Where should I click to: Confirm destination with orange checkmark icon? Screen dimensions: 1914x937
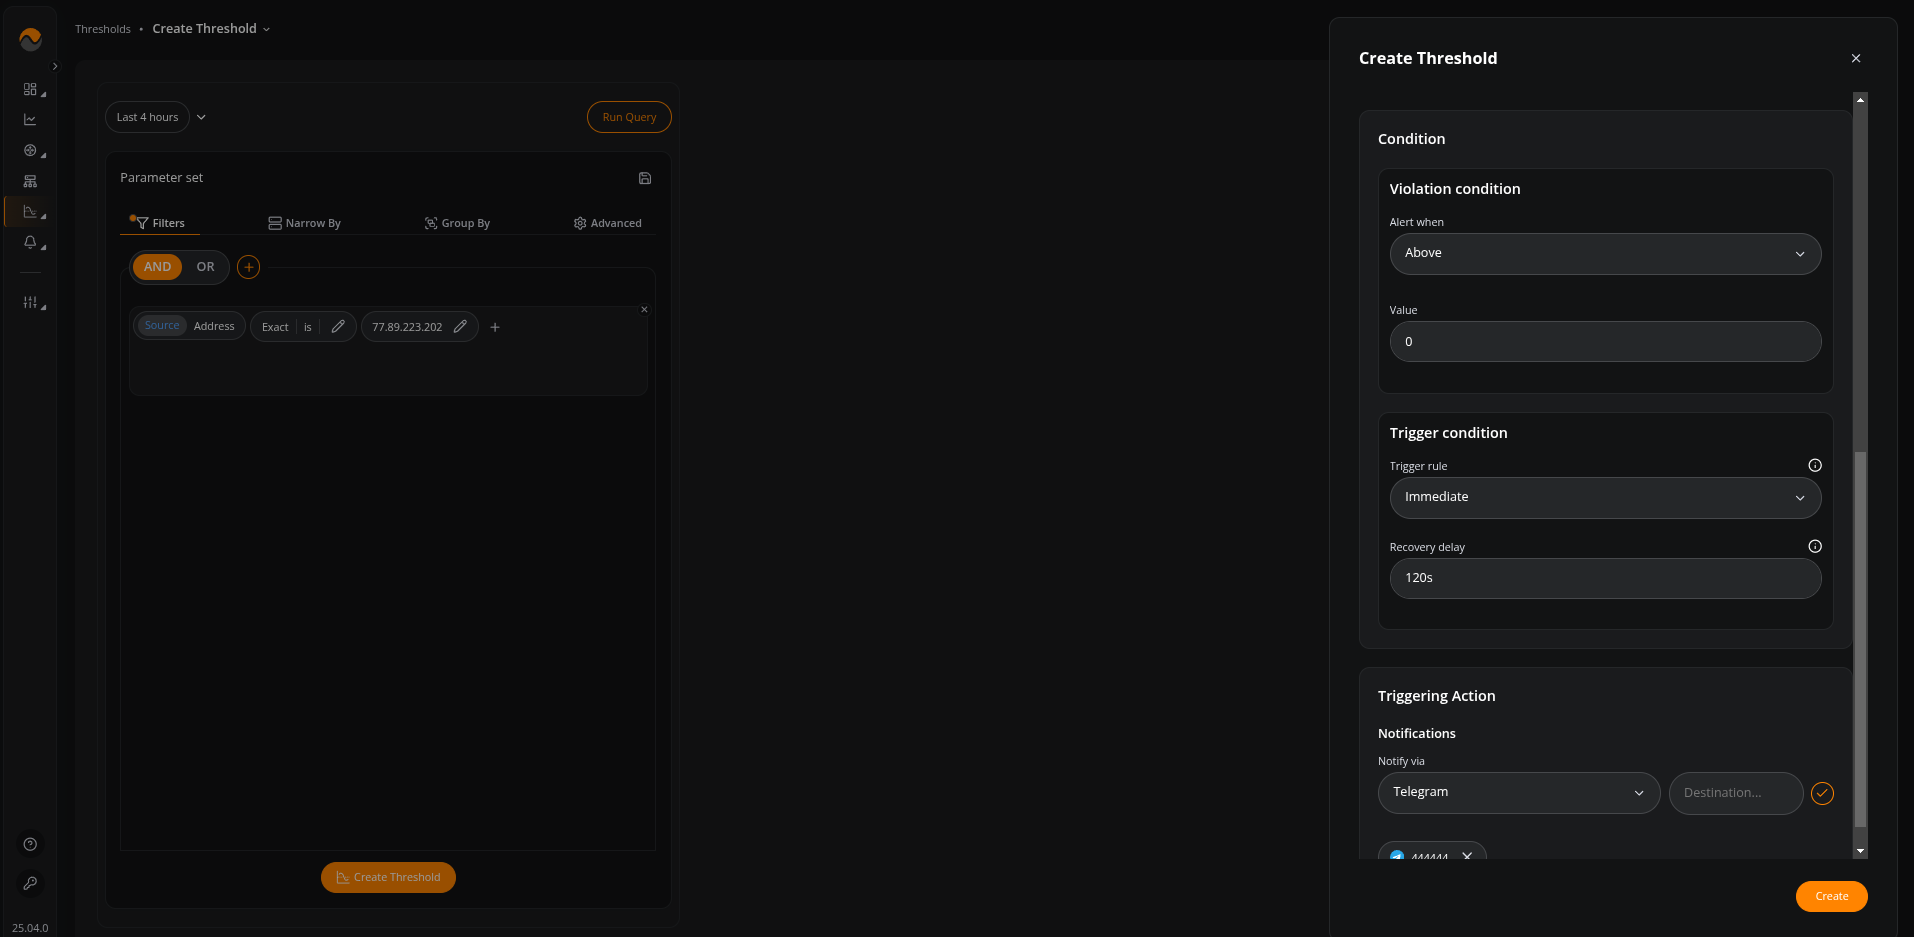coord(1822,793)
